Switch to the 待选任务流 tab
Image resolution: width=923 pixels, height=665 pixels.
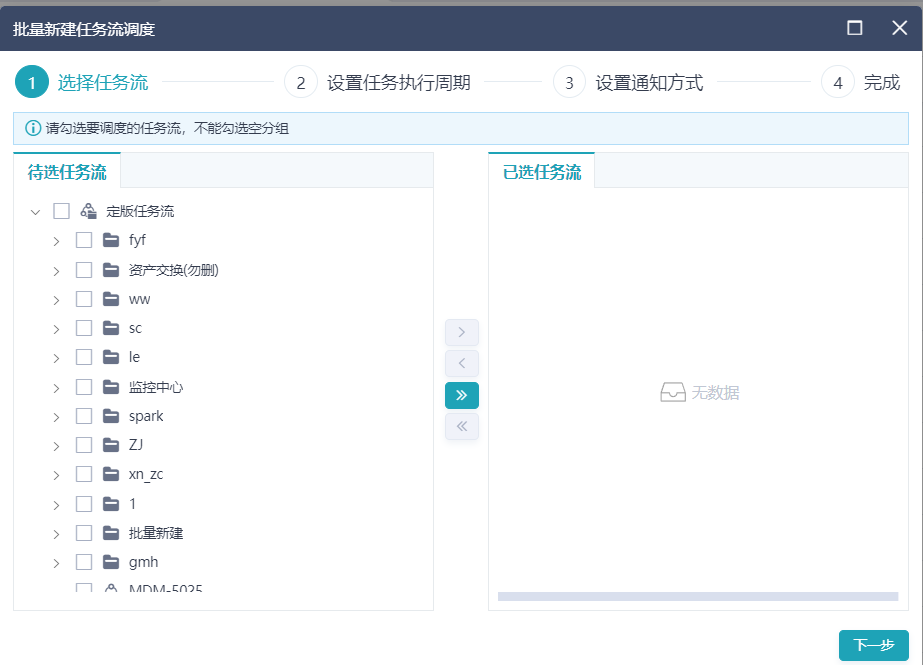pos(67,171)
